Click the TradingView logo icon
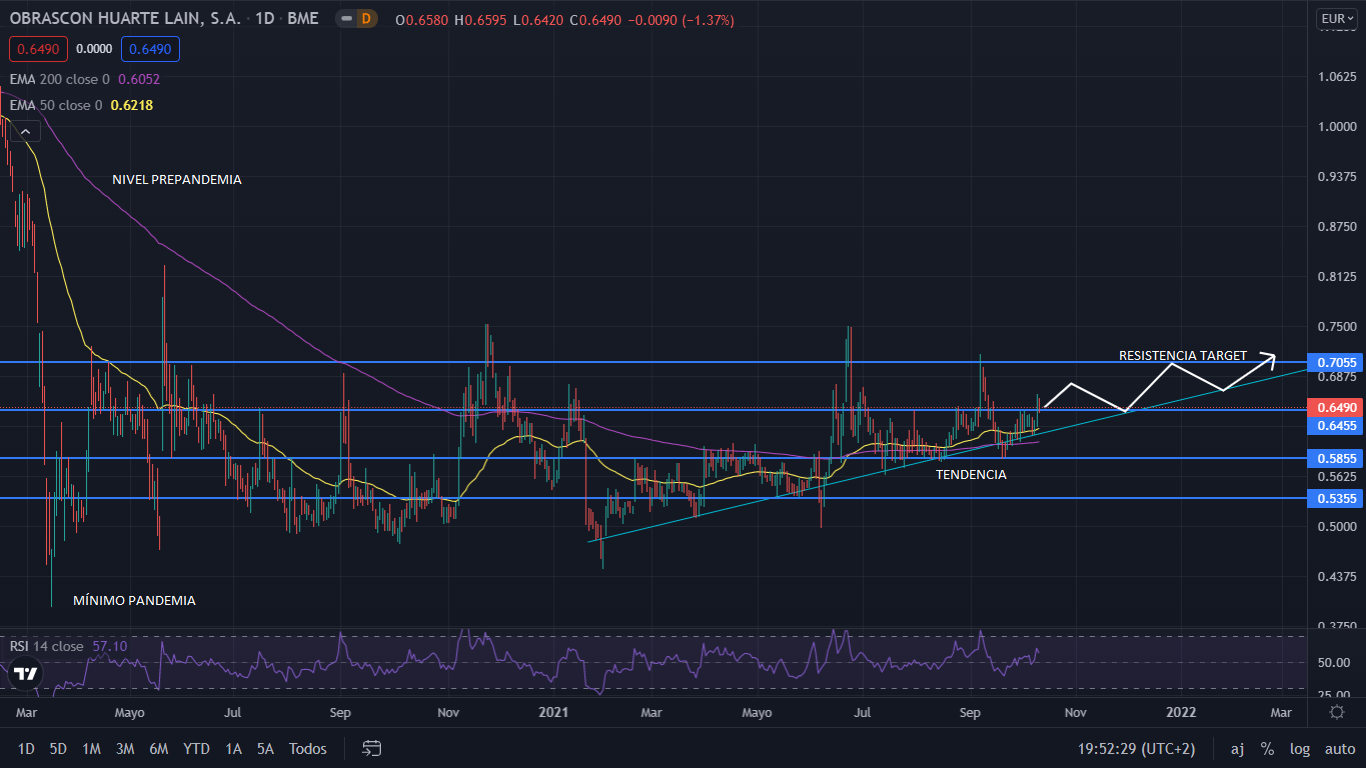Screen dimensions: 1366x768 (x=22, y=675)
